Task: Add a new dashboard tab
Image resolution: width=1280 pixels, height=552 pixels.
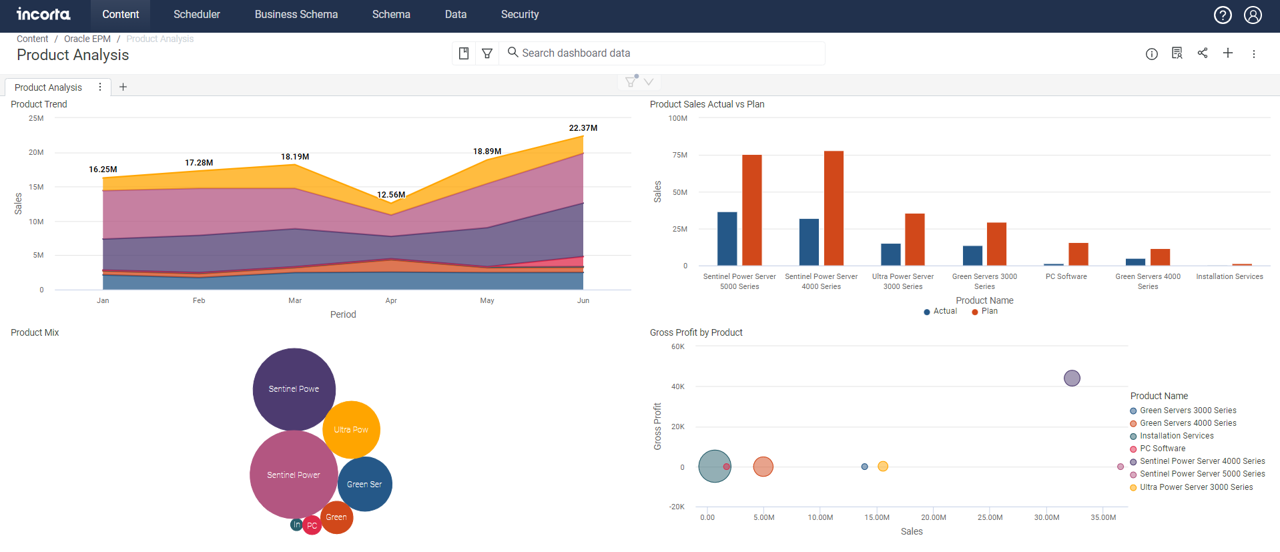Action: 123,87
